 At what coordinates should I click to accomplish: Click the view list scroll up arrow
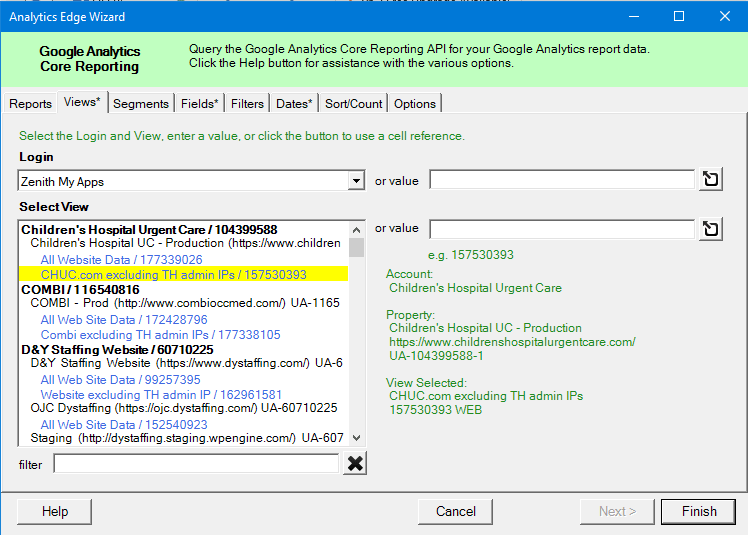(356, 230)
